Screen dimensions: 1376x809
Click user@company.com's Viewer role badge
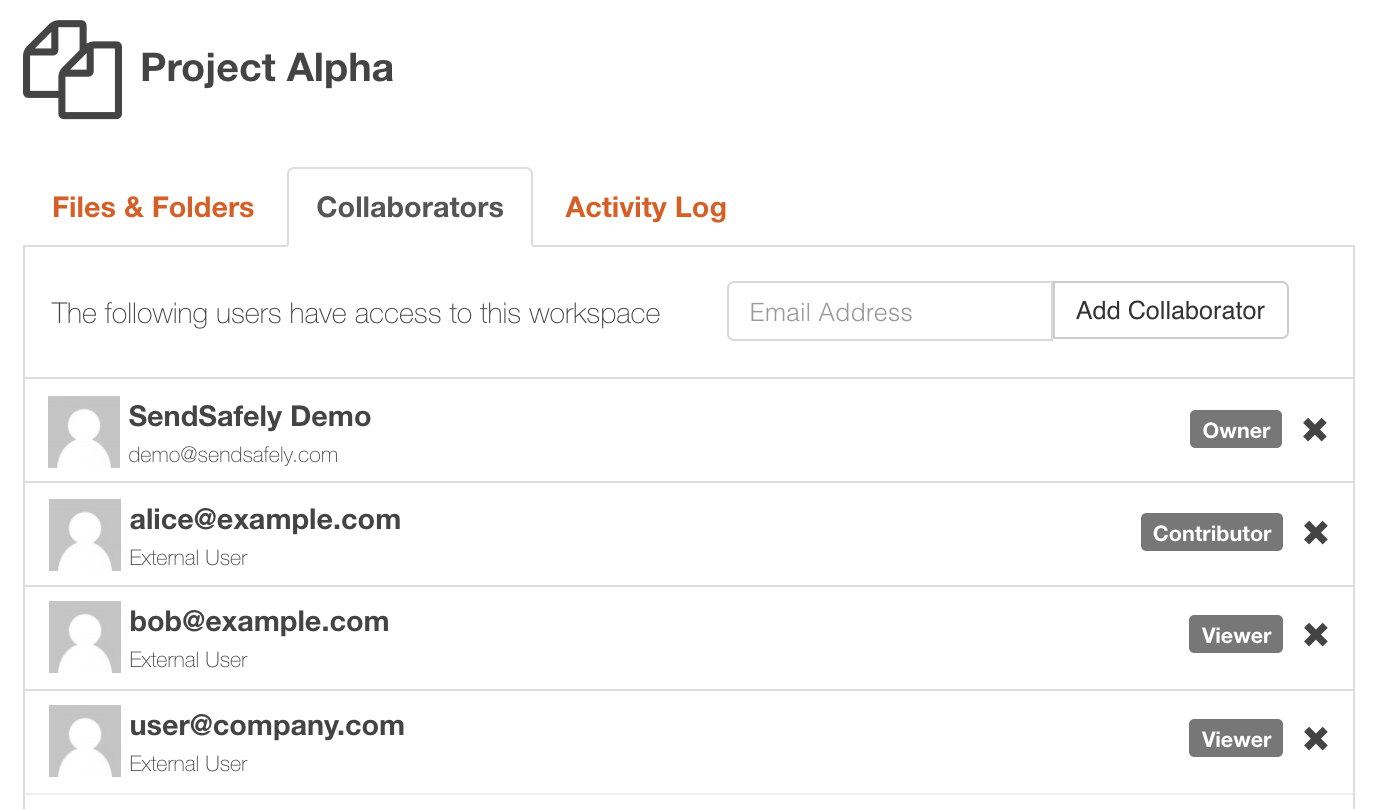[x=1236, y=739]
